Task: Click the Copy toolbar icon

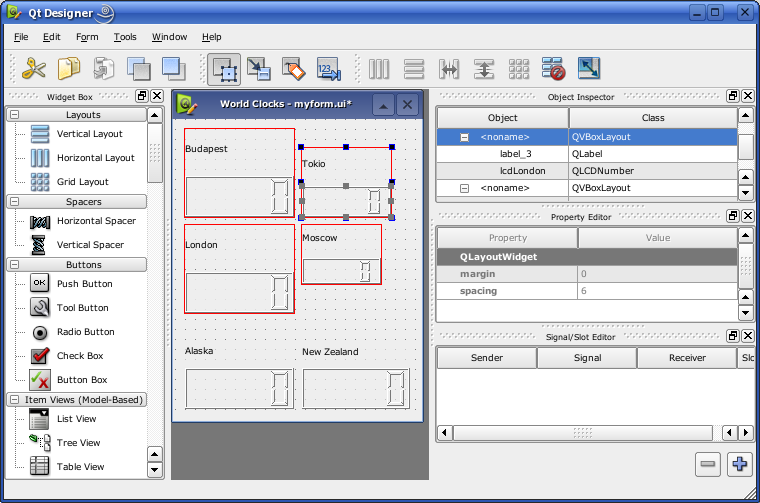Action: click(69, 68)
